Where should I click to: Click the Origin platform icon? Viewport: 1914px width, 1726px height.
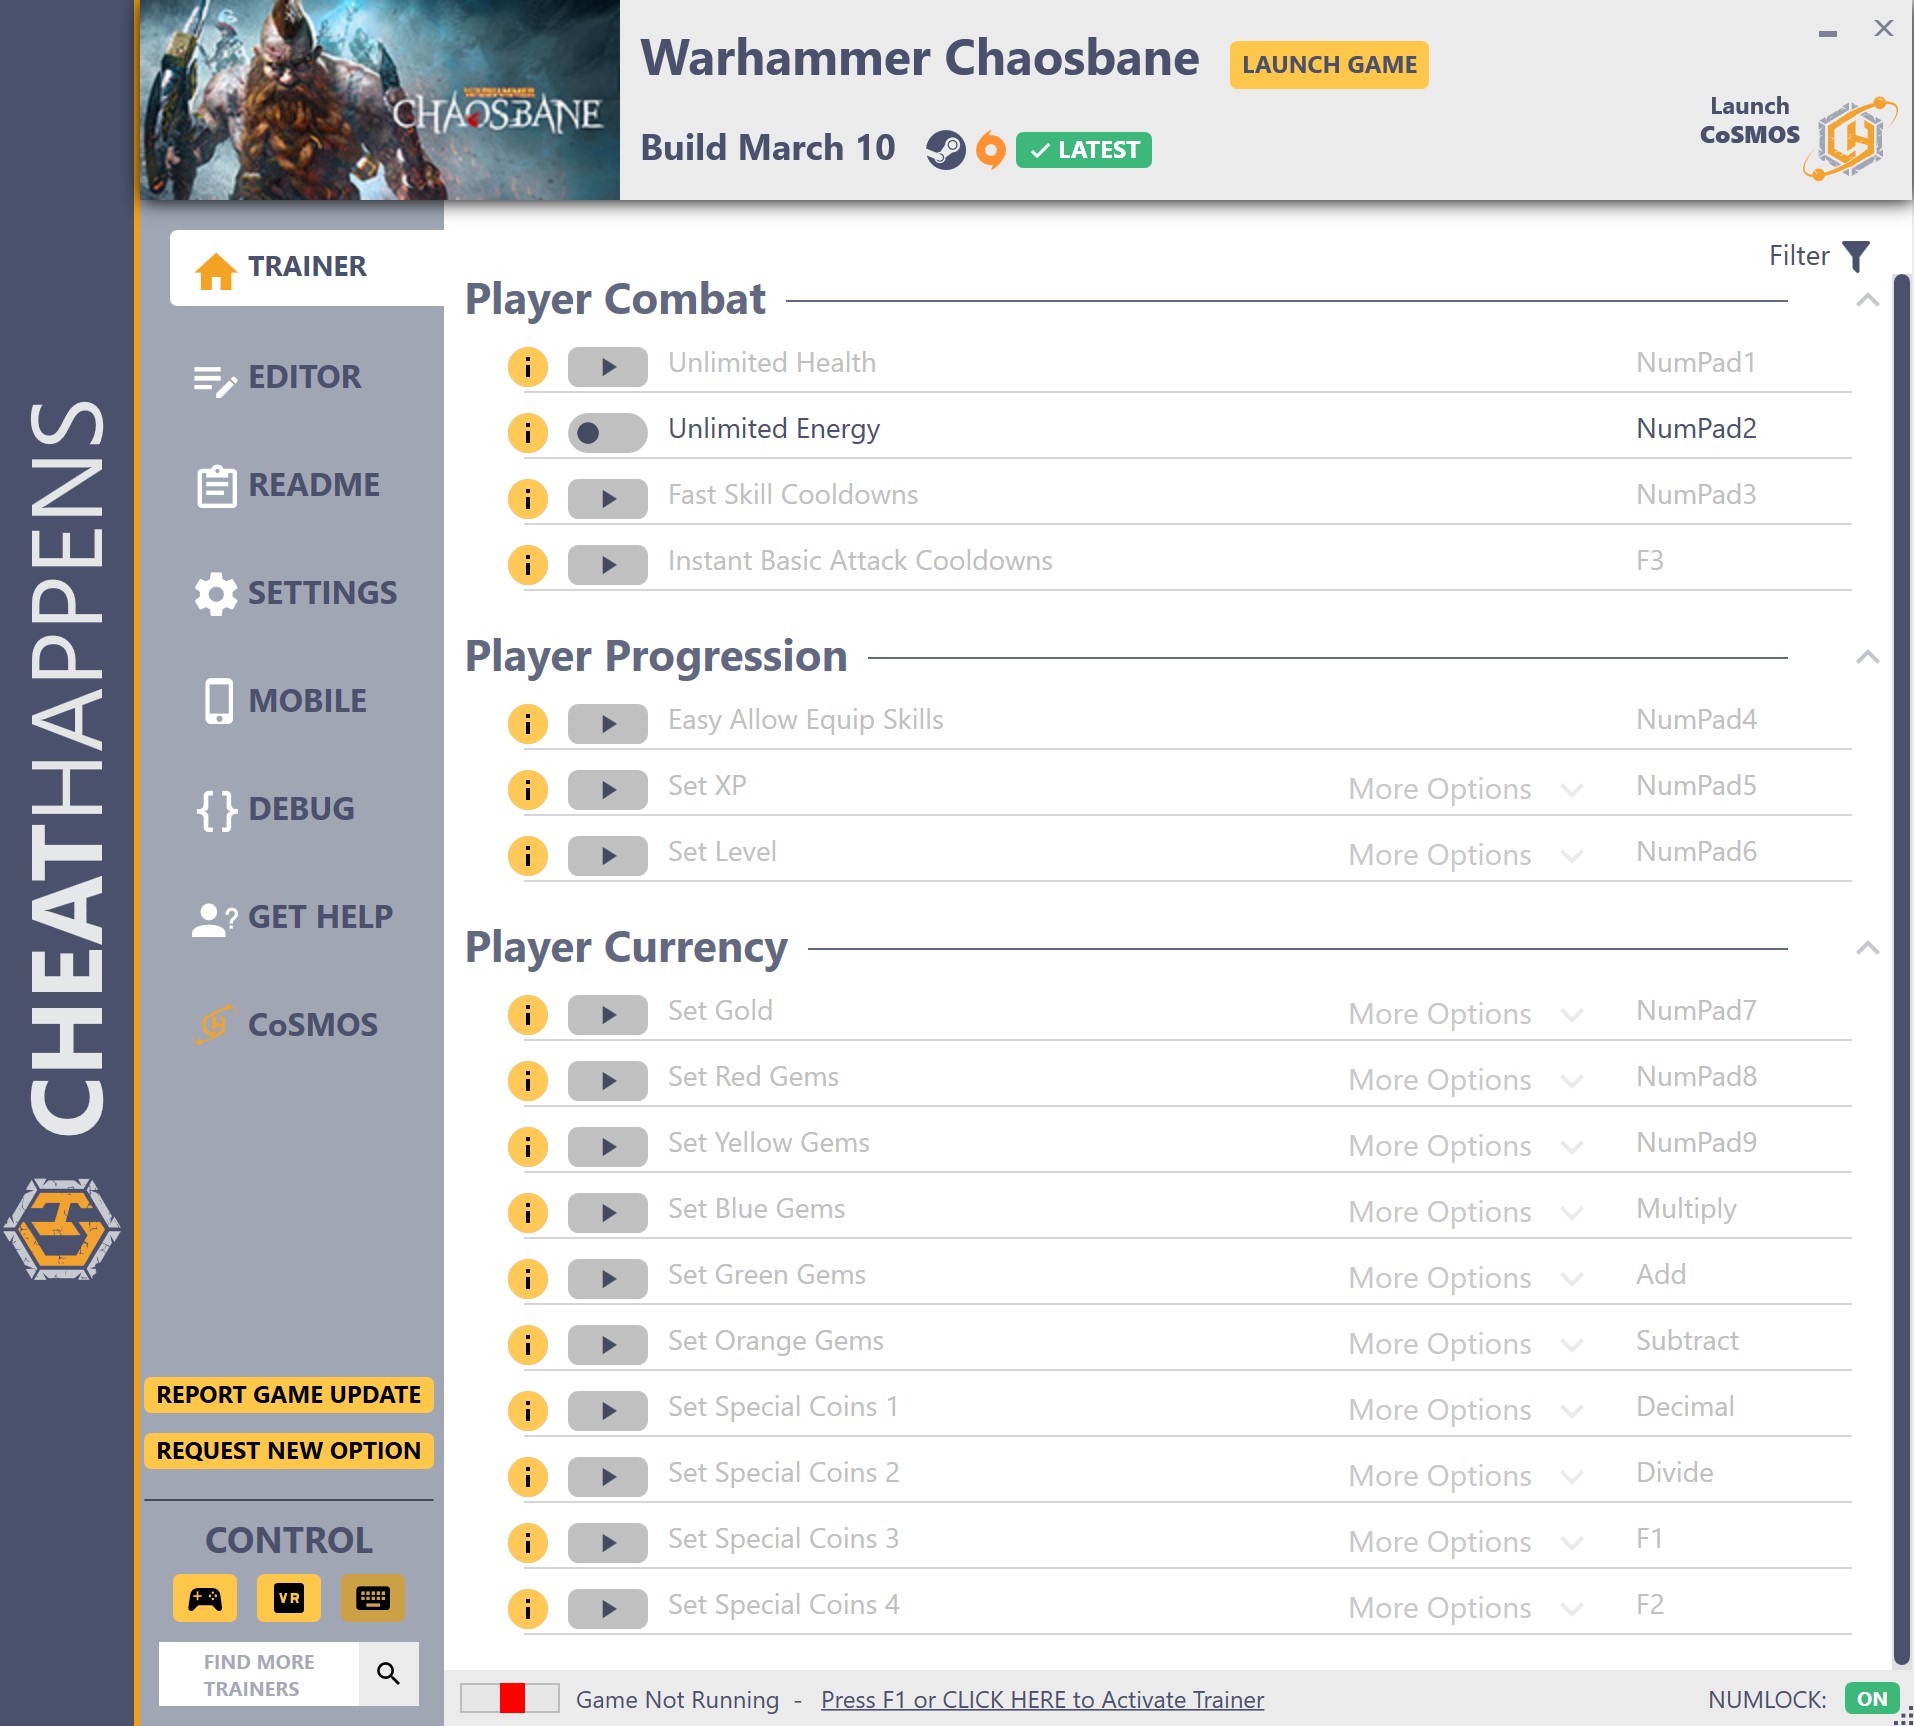990,150
